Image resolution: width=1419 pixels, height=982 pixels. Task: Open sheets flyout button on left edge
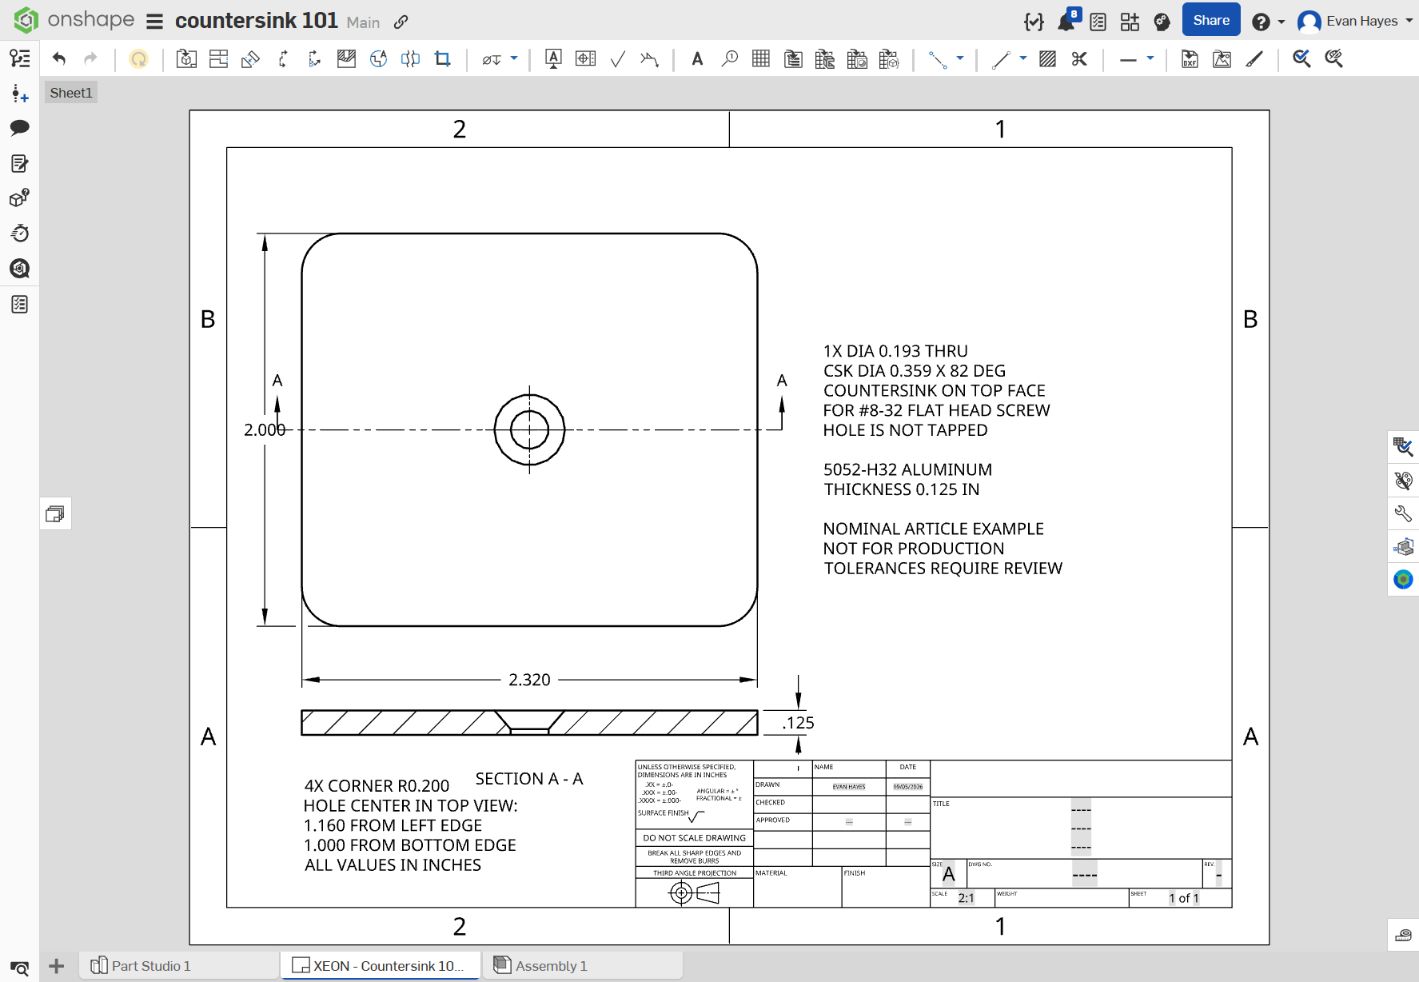(x=55, y=514)
